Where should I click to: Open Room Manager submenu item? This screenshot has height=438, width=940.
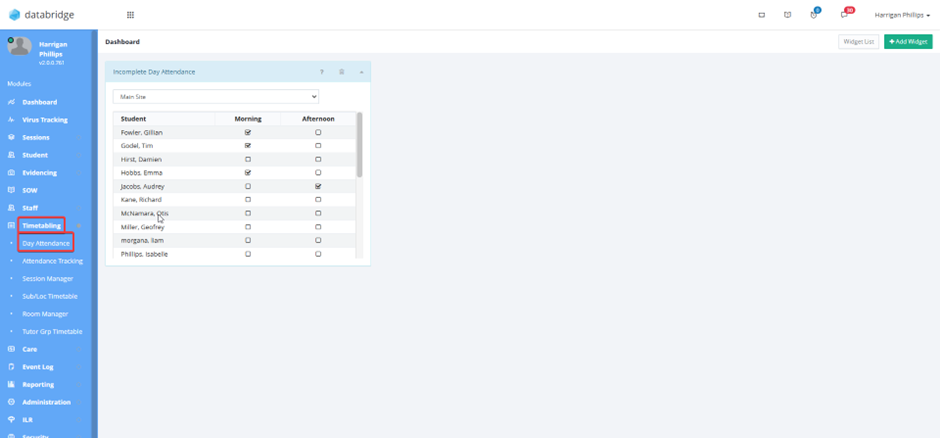click(x=45, y=314)
